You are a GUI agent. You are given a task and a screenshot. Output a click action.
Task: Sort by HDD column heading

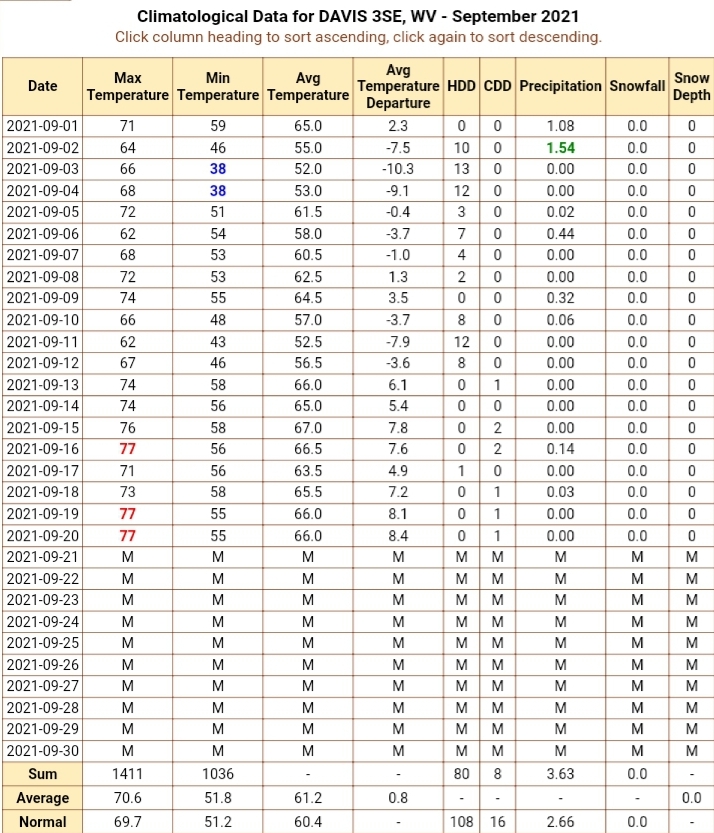click(461, 86)
